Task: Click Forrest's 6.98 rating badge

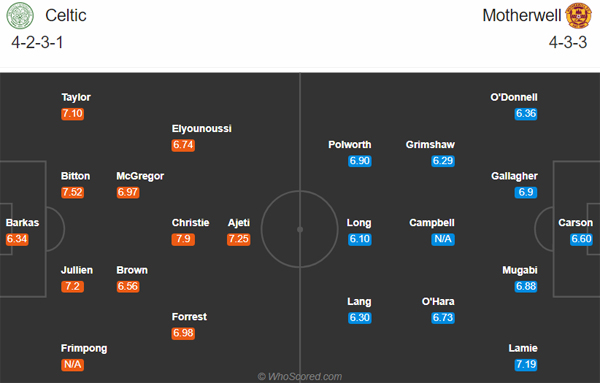Action: pyautogui.click(x=183, y=333)
